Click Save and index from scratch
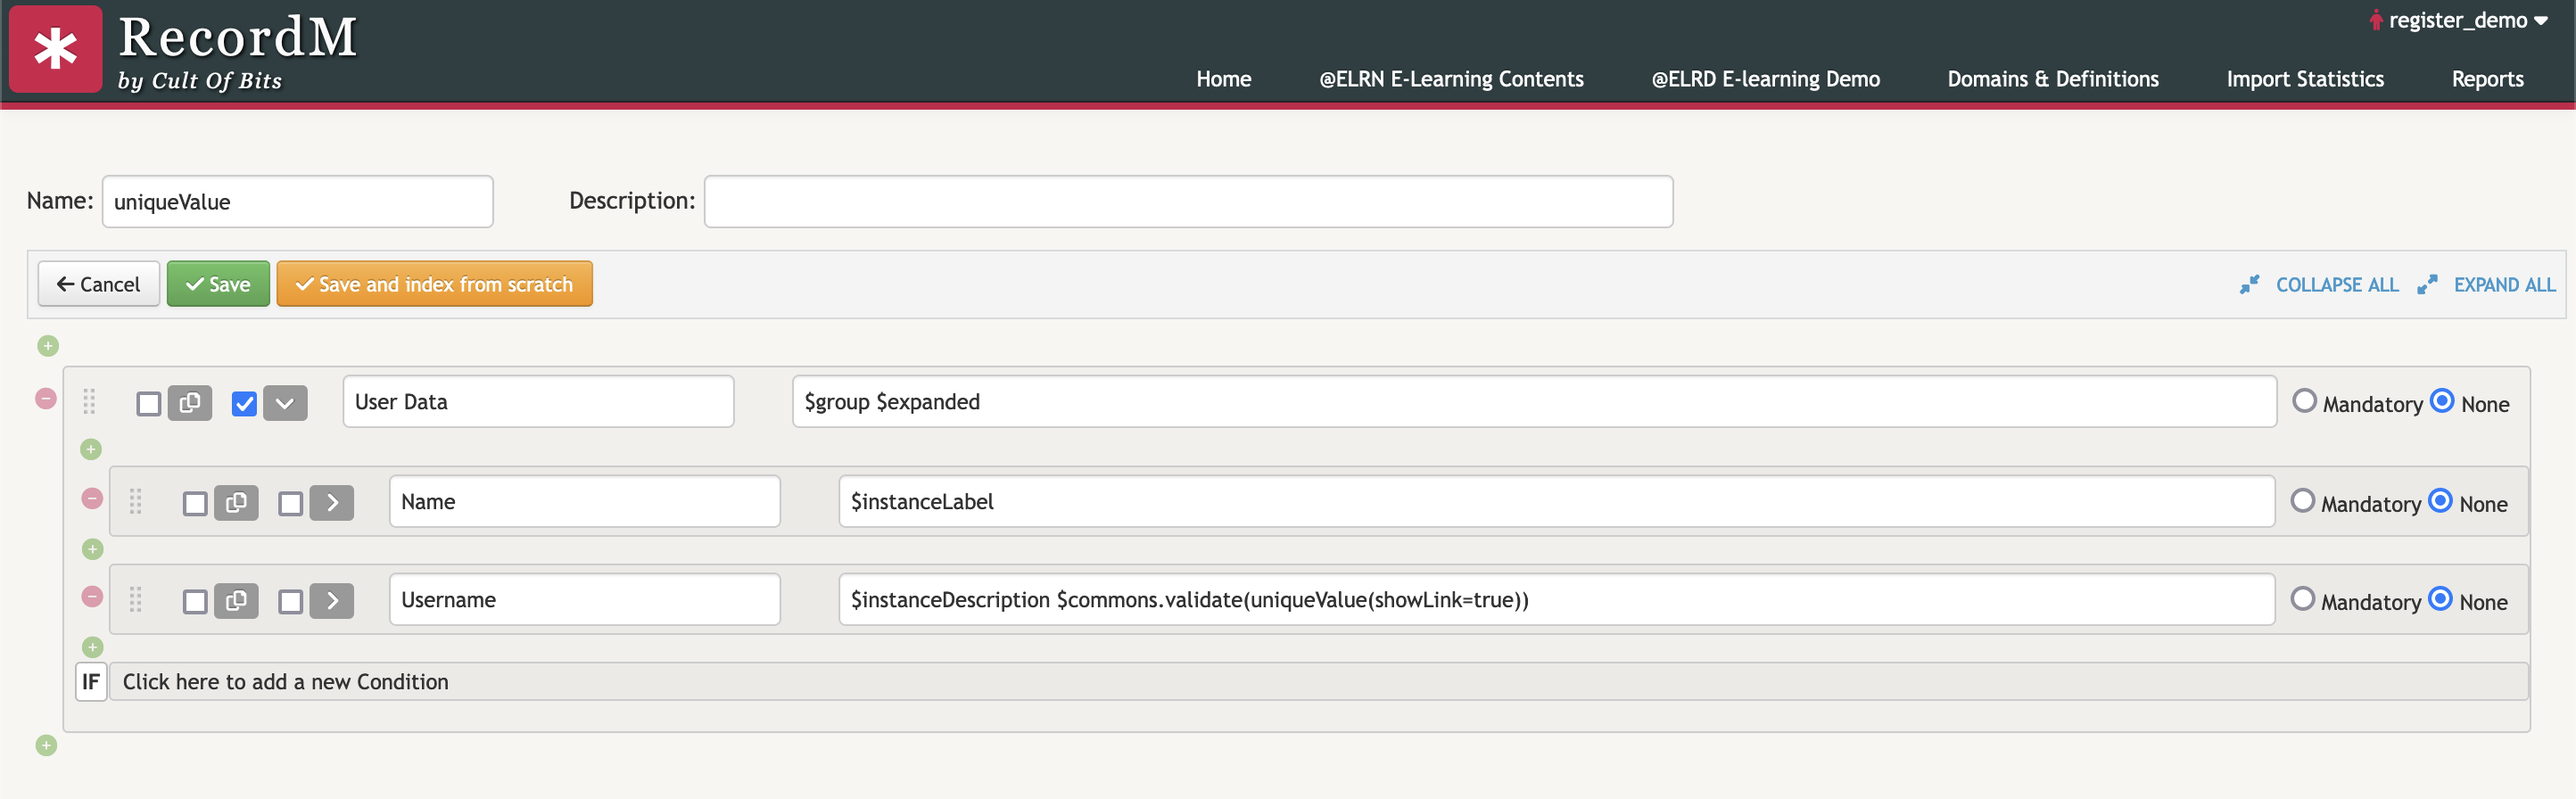 point(434,284)
